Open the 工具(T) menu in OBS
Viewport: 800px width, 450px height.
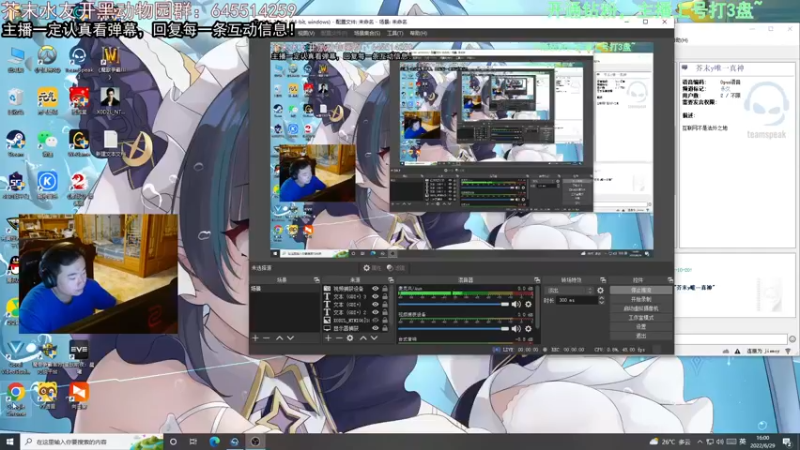click(395, 33)
